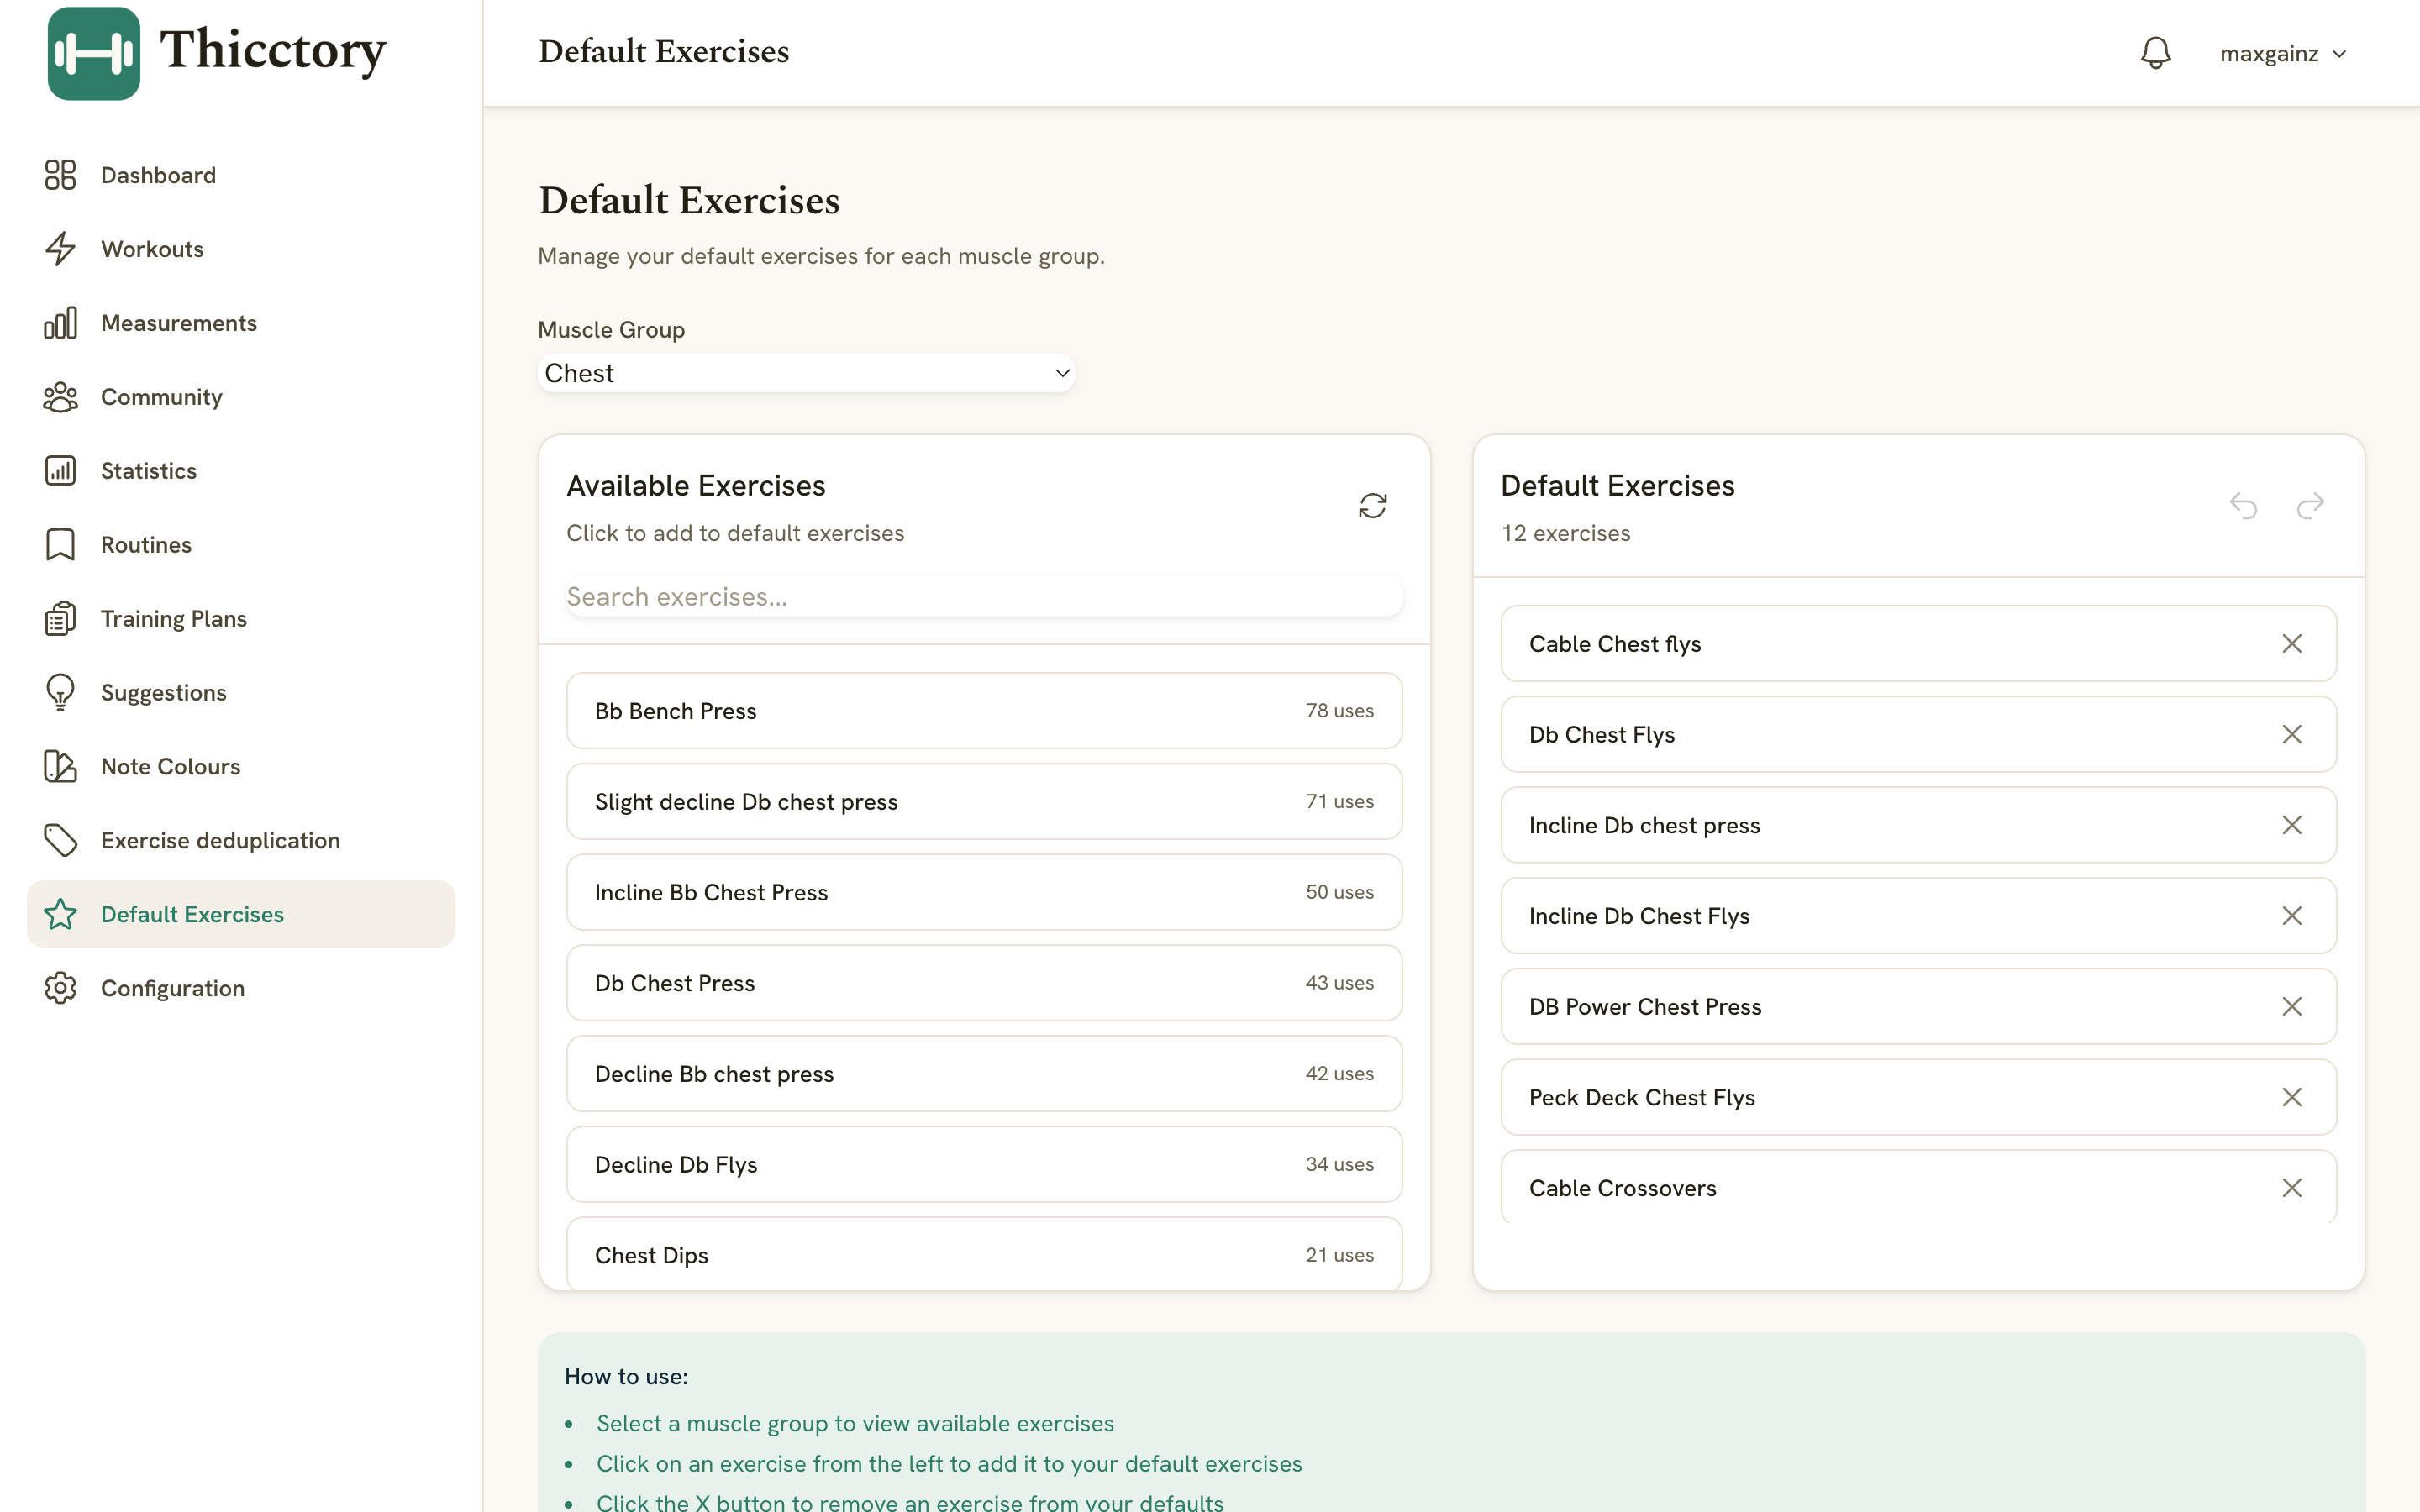Screen dimensions: 2420x1512
Task: Remove Cable Chest flys from defaults
Action: click(2292, 644)
